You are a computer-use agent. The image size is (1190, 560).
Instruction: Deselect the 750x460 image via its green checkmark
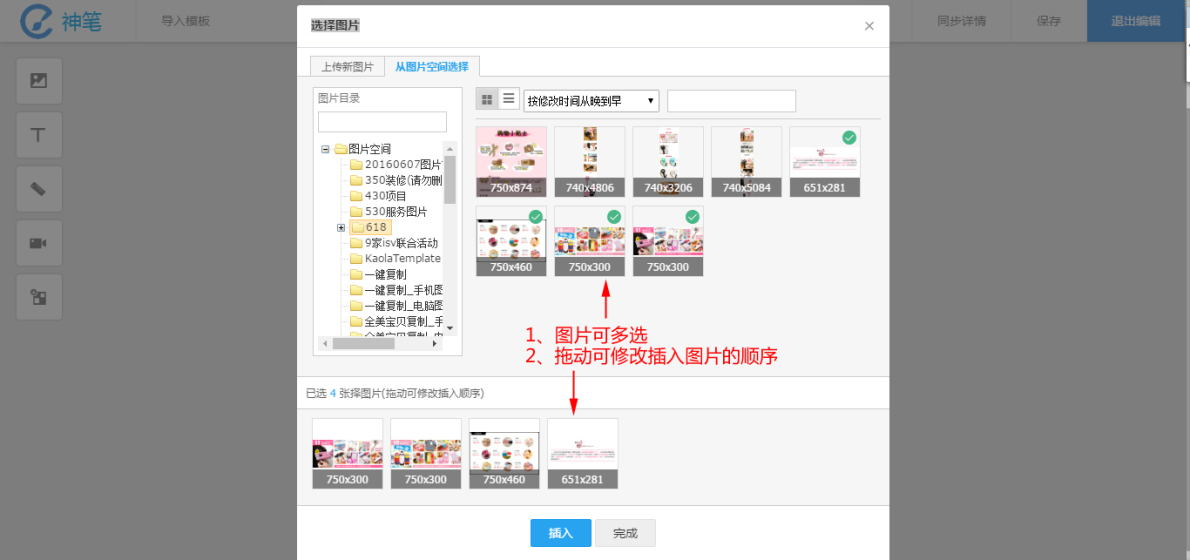(536, 217)
